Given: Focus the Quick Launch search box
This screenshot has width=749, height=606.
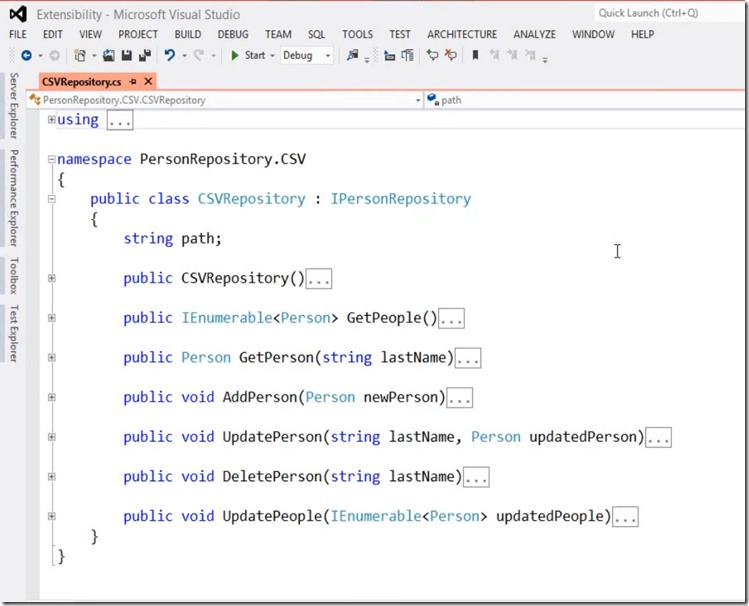Looking at the screenshot, I should [669, 13].
